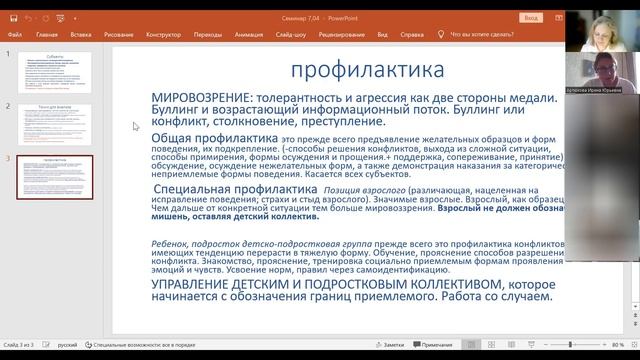Click the spell check icon in status bar
The width and height of the screenshot is (640, 360).
point(46,345)
